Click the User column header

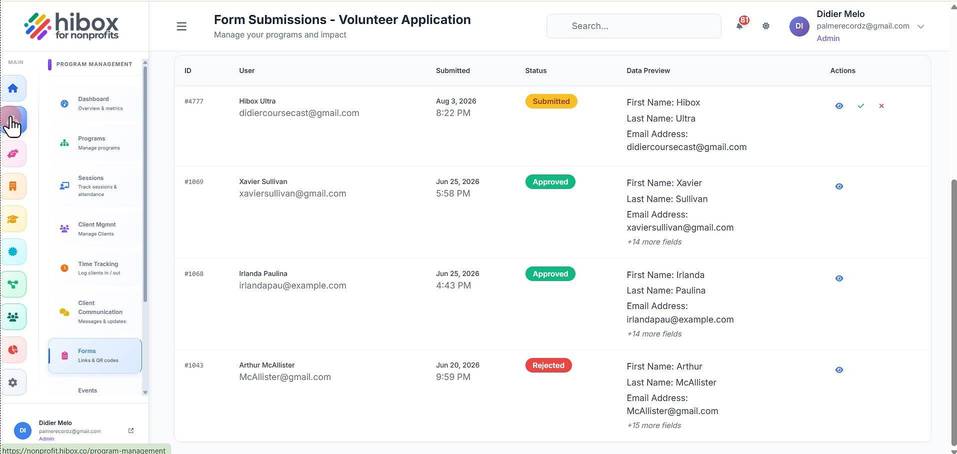(247, 71)
